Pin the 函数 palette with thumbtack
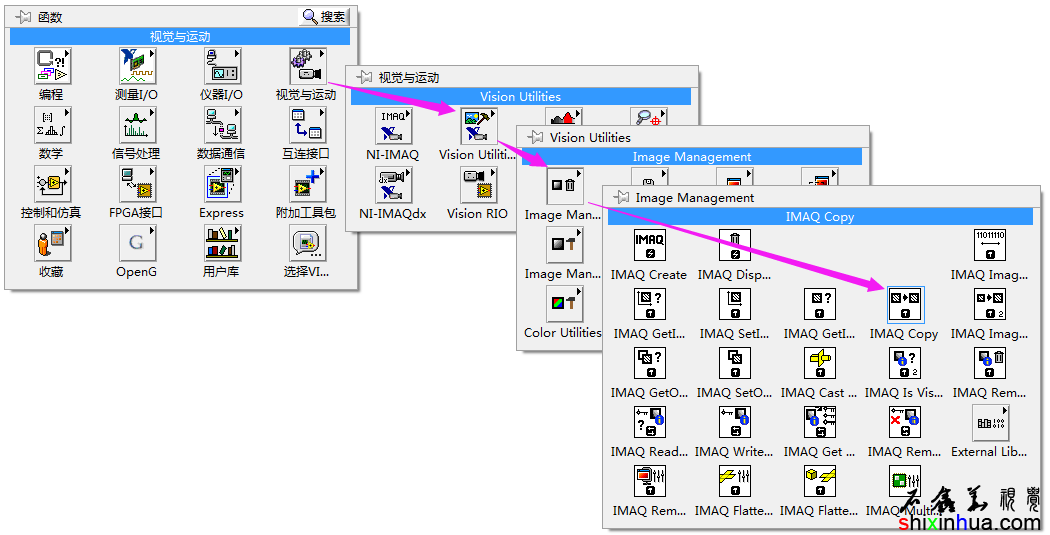Viewport: 1050px width, 535px height. click(x=22, y=16)
